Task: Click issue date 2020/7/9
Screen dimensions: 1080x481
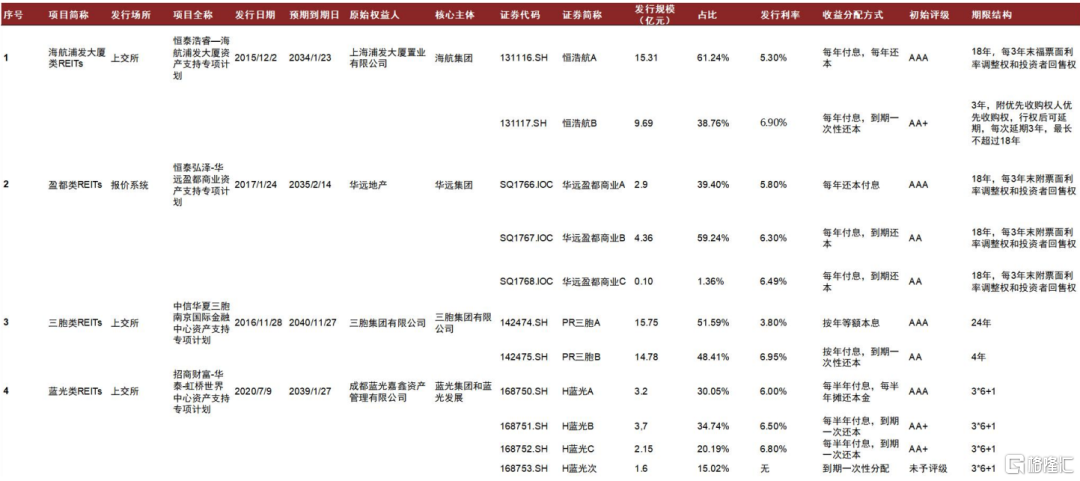Action: pos(253,391)
